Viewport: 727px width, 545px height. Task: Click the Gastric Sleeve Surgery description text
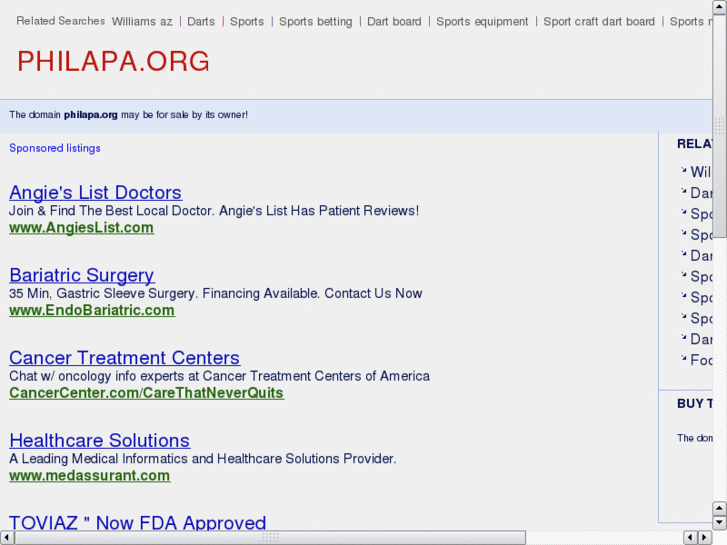[216, 293]
